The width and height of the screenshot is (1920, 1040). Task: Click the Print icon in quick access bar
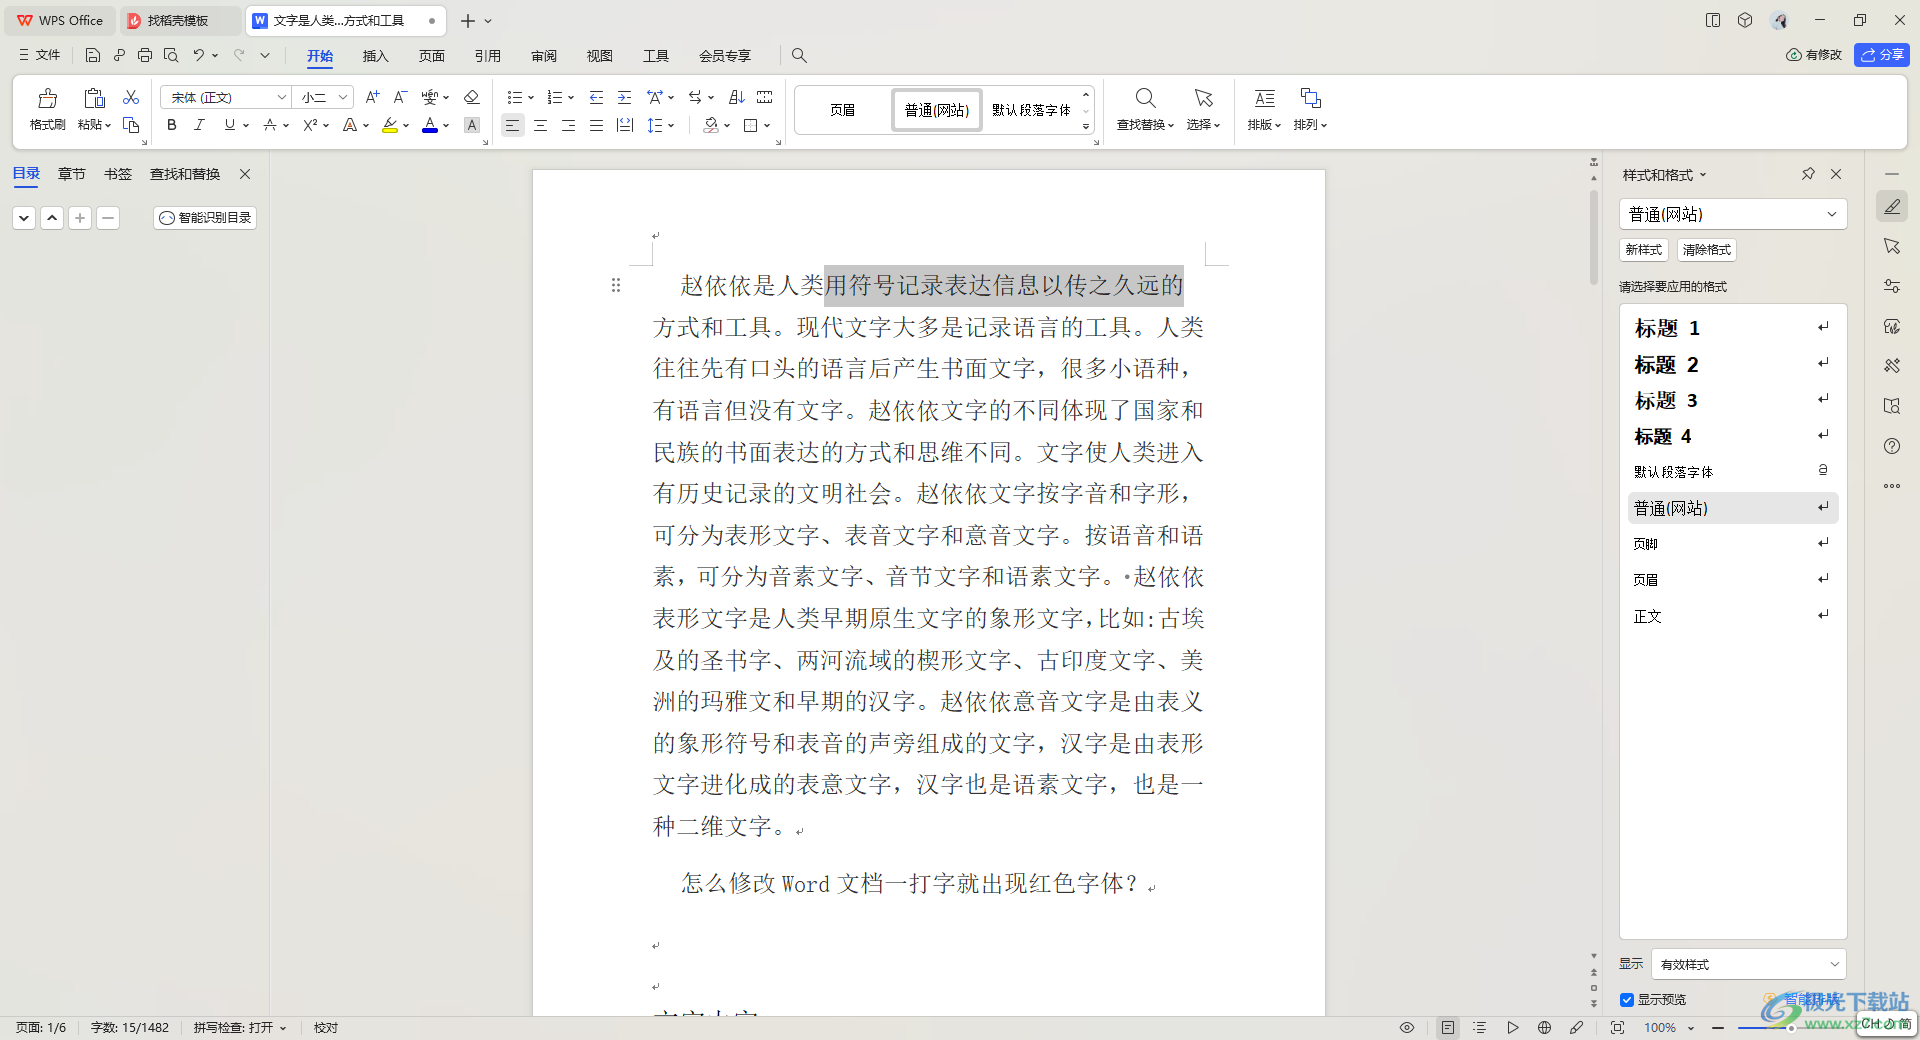coord(145,55)
